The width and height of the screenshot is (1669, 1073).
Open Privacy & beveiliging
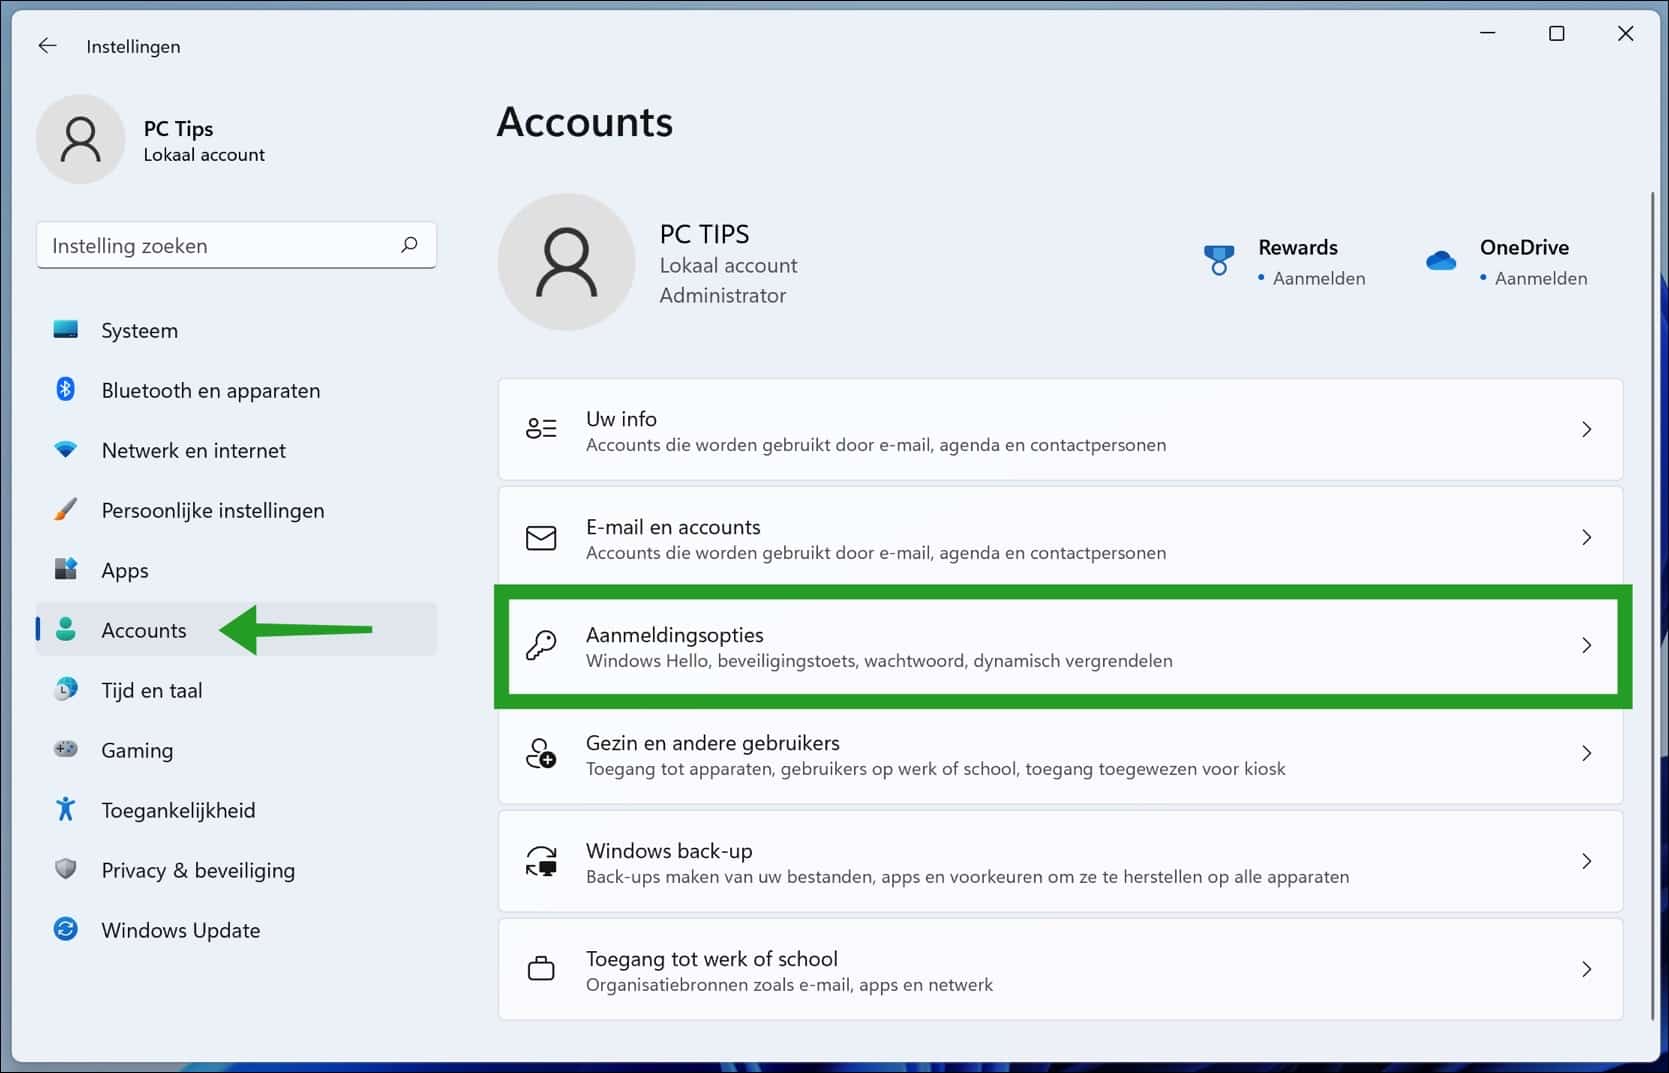(x=236, y=870)
